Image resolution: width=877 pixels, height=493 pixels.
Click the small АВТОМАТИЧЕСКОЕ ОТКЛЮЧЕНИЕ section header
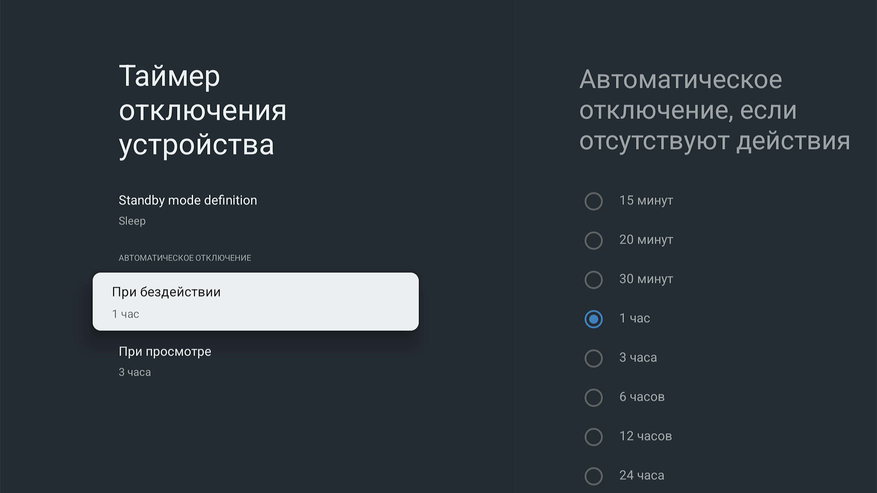tap(185, 258)
